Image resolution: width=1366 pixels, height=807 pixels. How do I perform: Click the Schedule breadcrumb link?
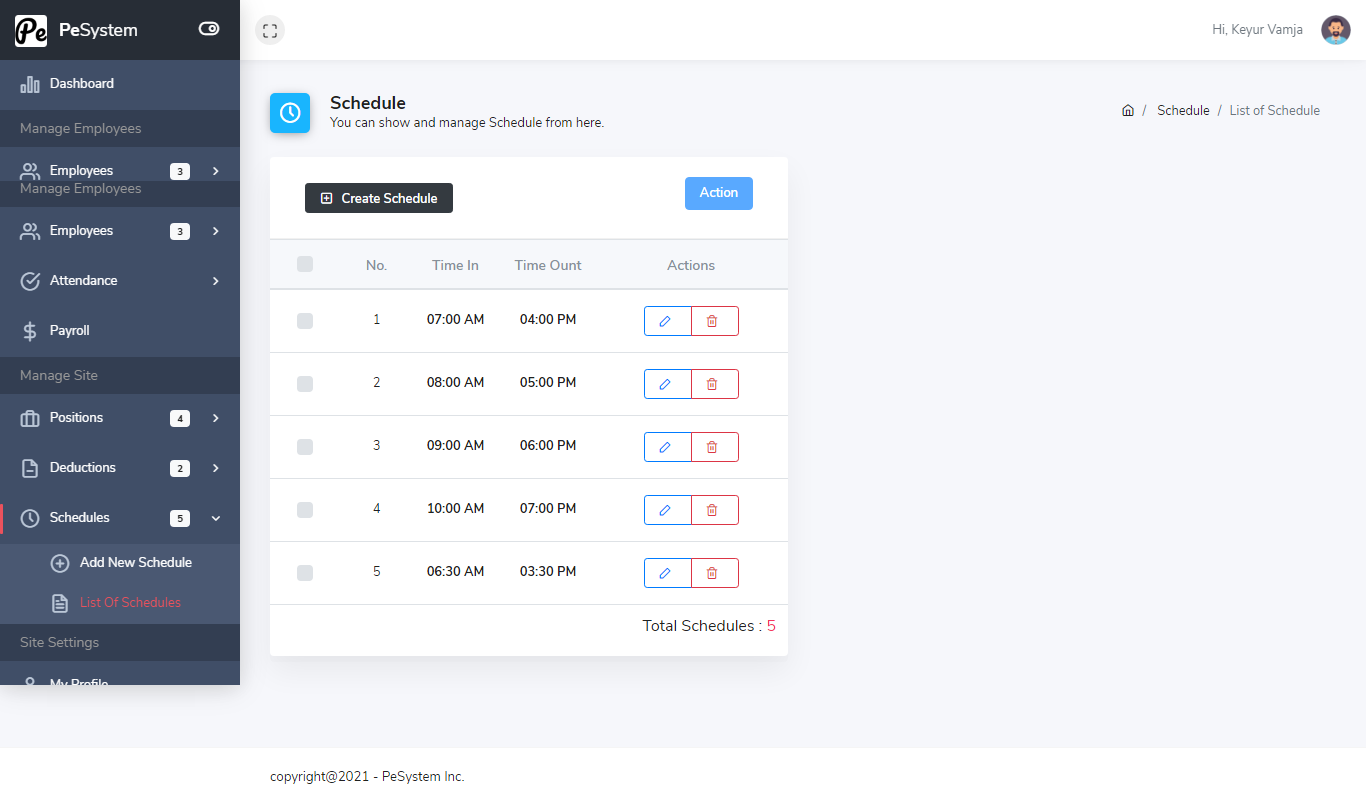click(1183, 110)
